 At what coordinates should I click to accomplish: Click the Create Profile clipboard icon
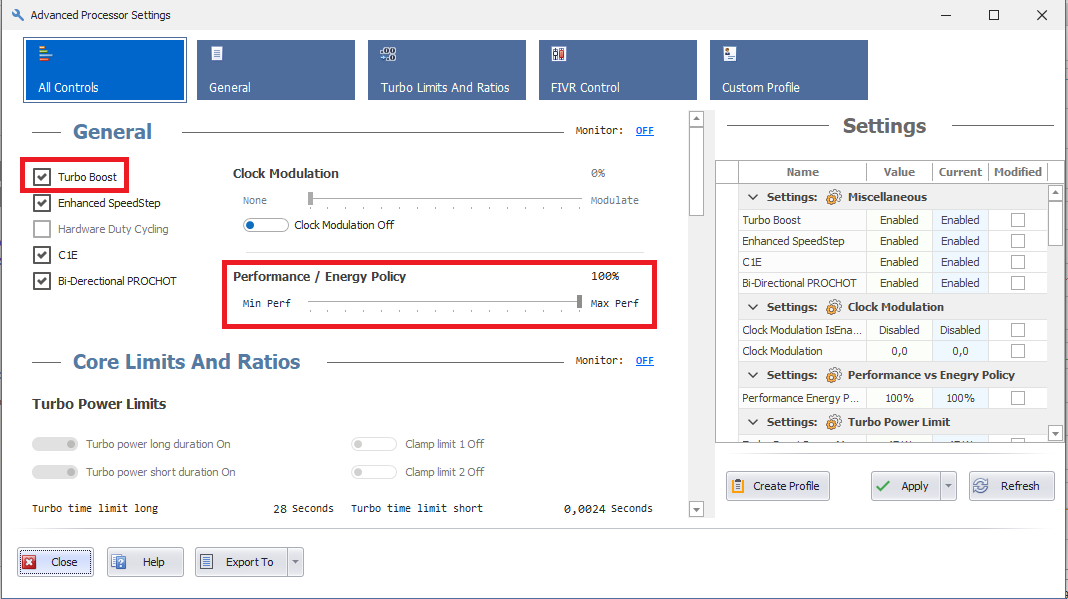[x=739, y=486]
